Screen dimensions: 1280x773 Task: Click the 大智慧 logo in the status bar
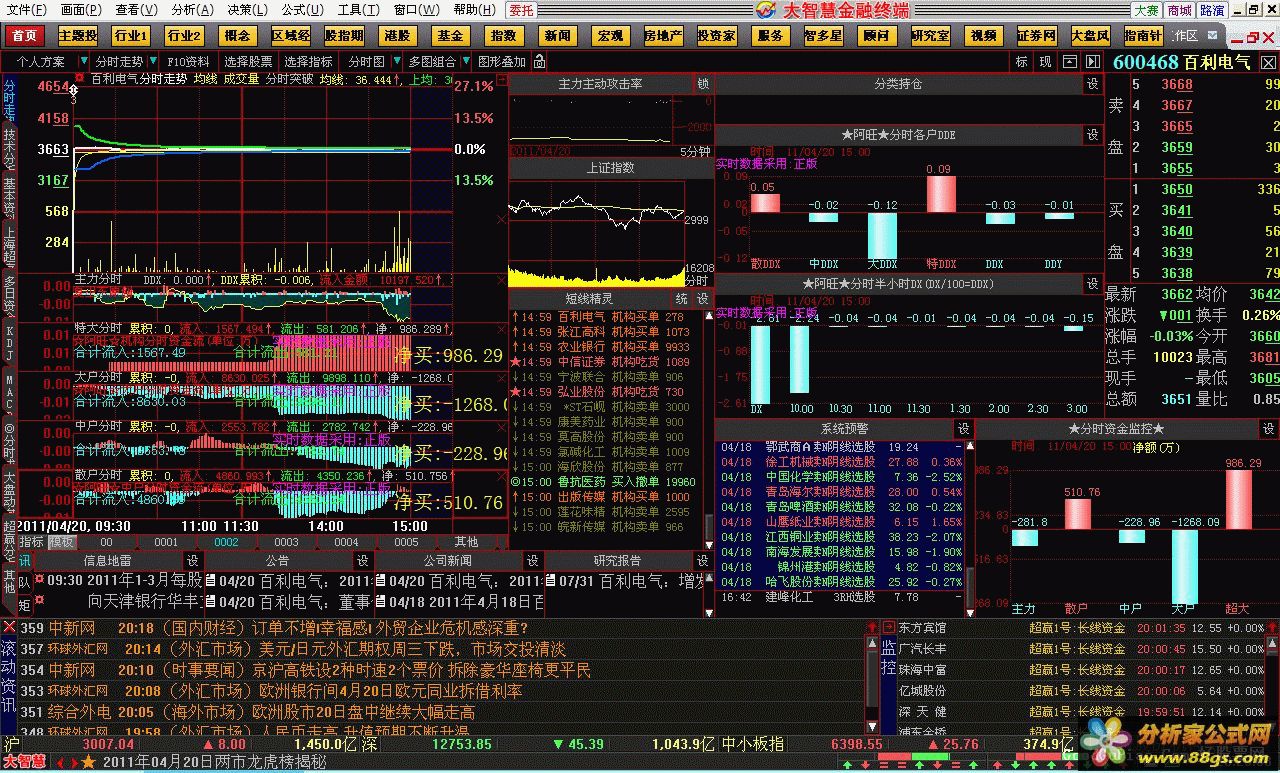pos(23,762)
